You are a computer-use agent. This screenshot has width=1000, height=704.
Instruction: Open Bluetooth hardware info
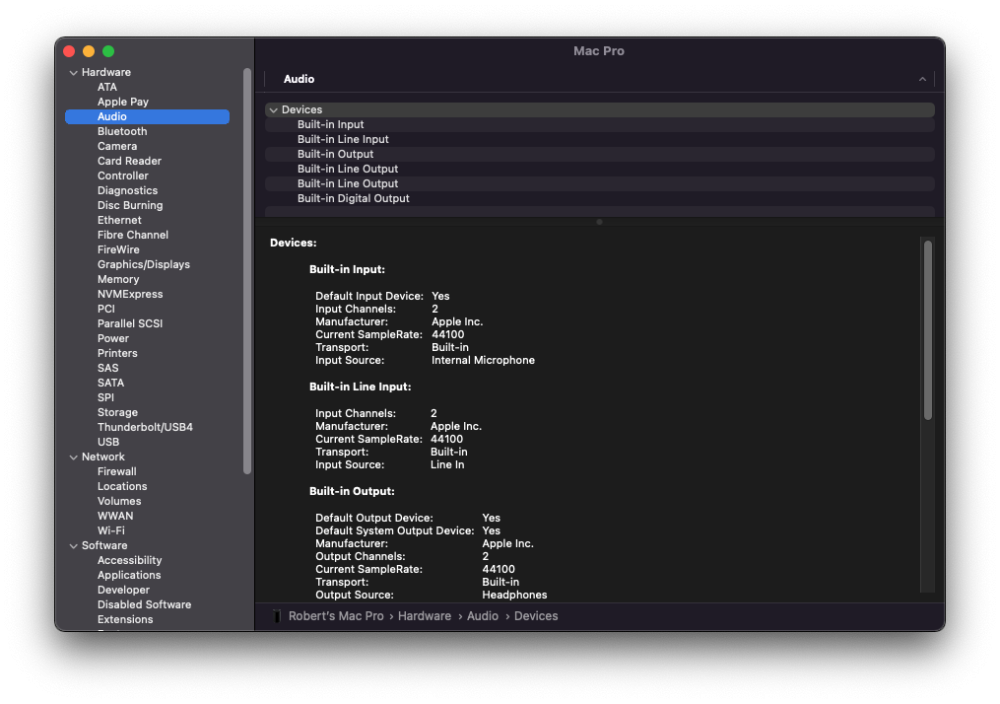tap(122, 131)
